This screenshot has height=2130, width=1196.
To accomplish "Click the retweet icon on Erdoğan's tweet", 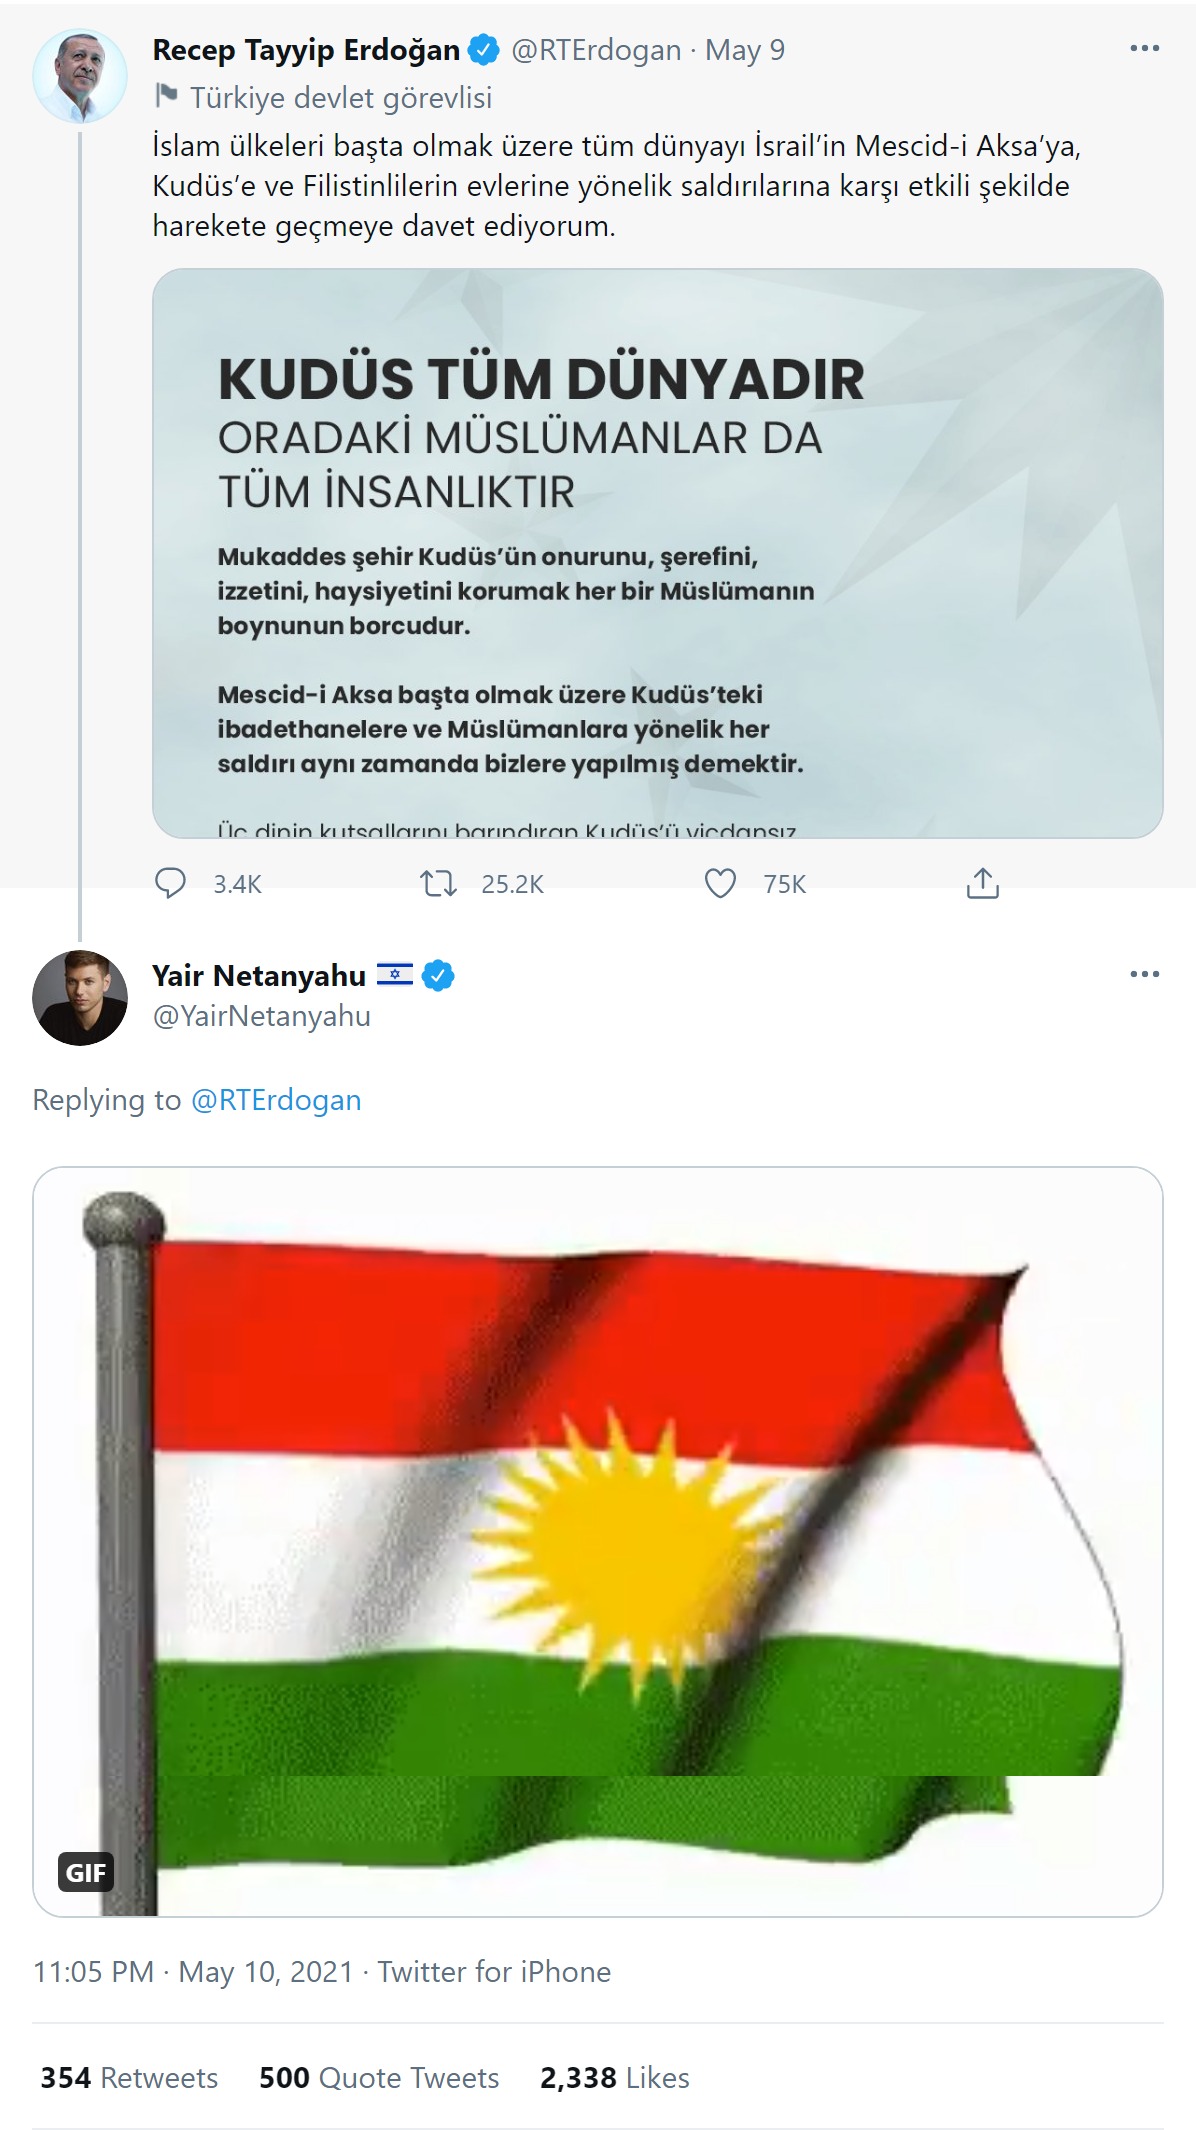I will [438, 883].
